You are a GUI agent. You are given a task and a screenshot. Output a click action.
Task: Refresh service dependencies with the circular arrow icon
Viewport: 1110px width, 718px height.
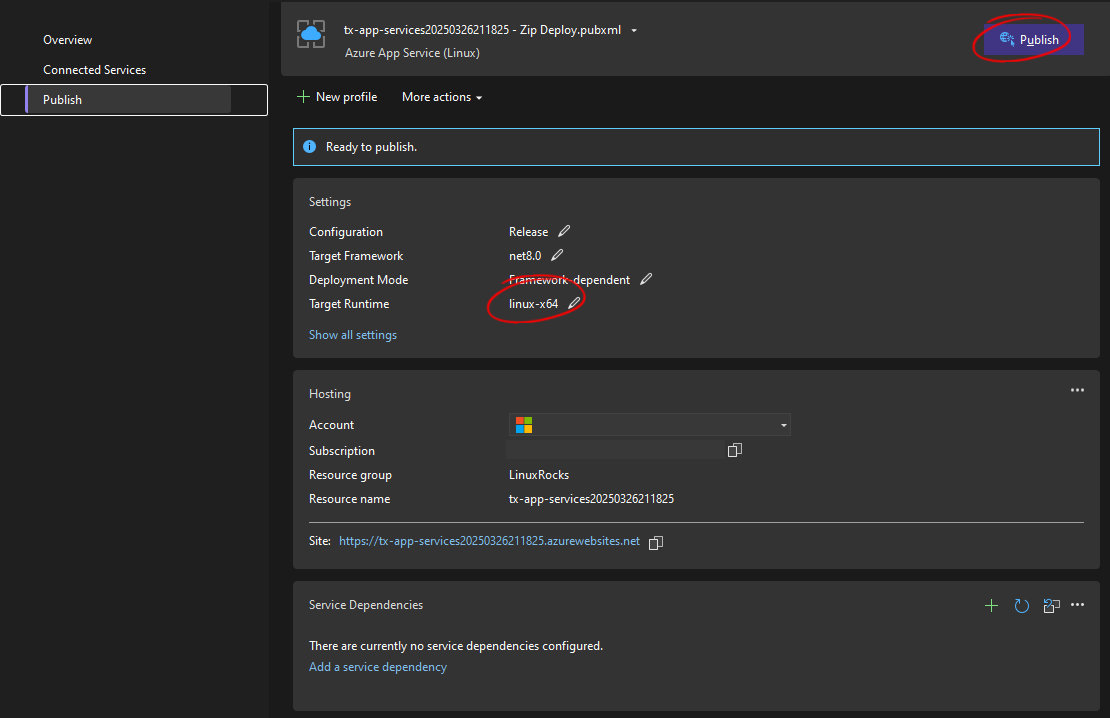pos(1021,605)
